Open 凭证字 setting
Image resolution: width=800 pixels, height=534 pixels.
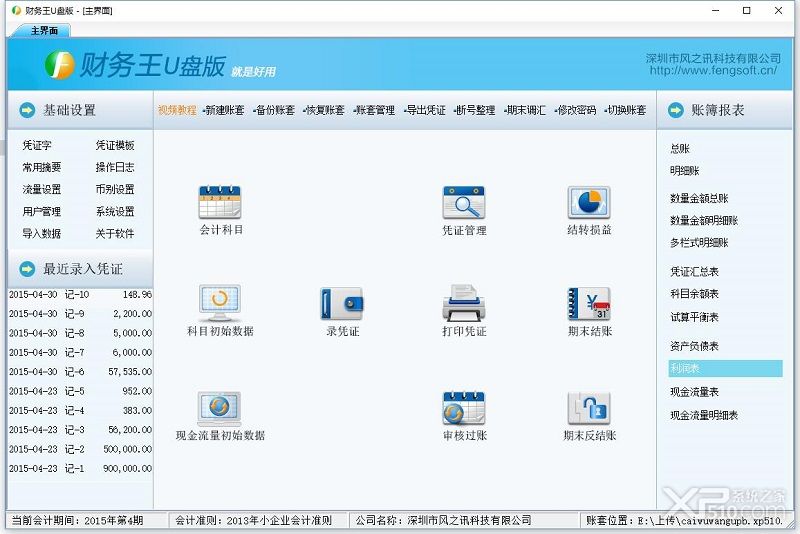click(x=37, y=145)
